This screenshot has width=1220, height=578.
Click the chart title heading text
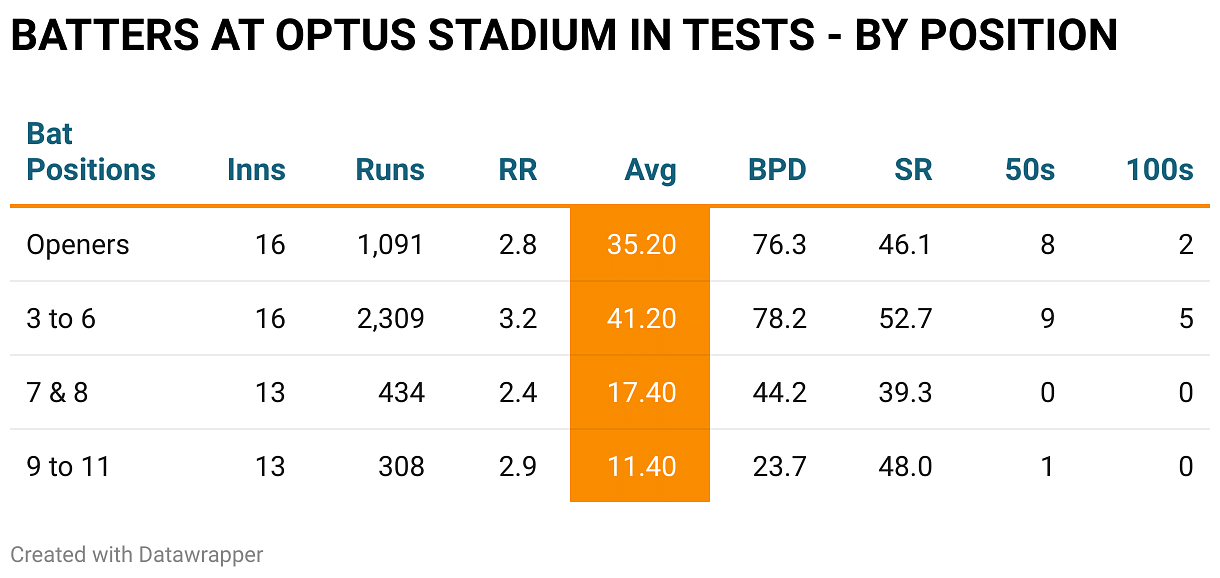[x=564, y=36]
